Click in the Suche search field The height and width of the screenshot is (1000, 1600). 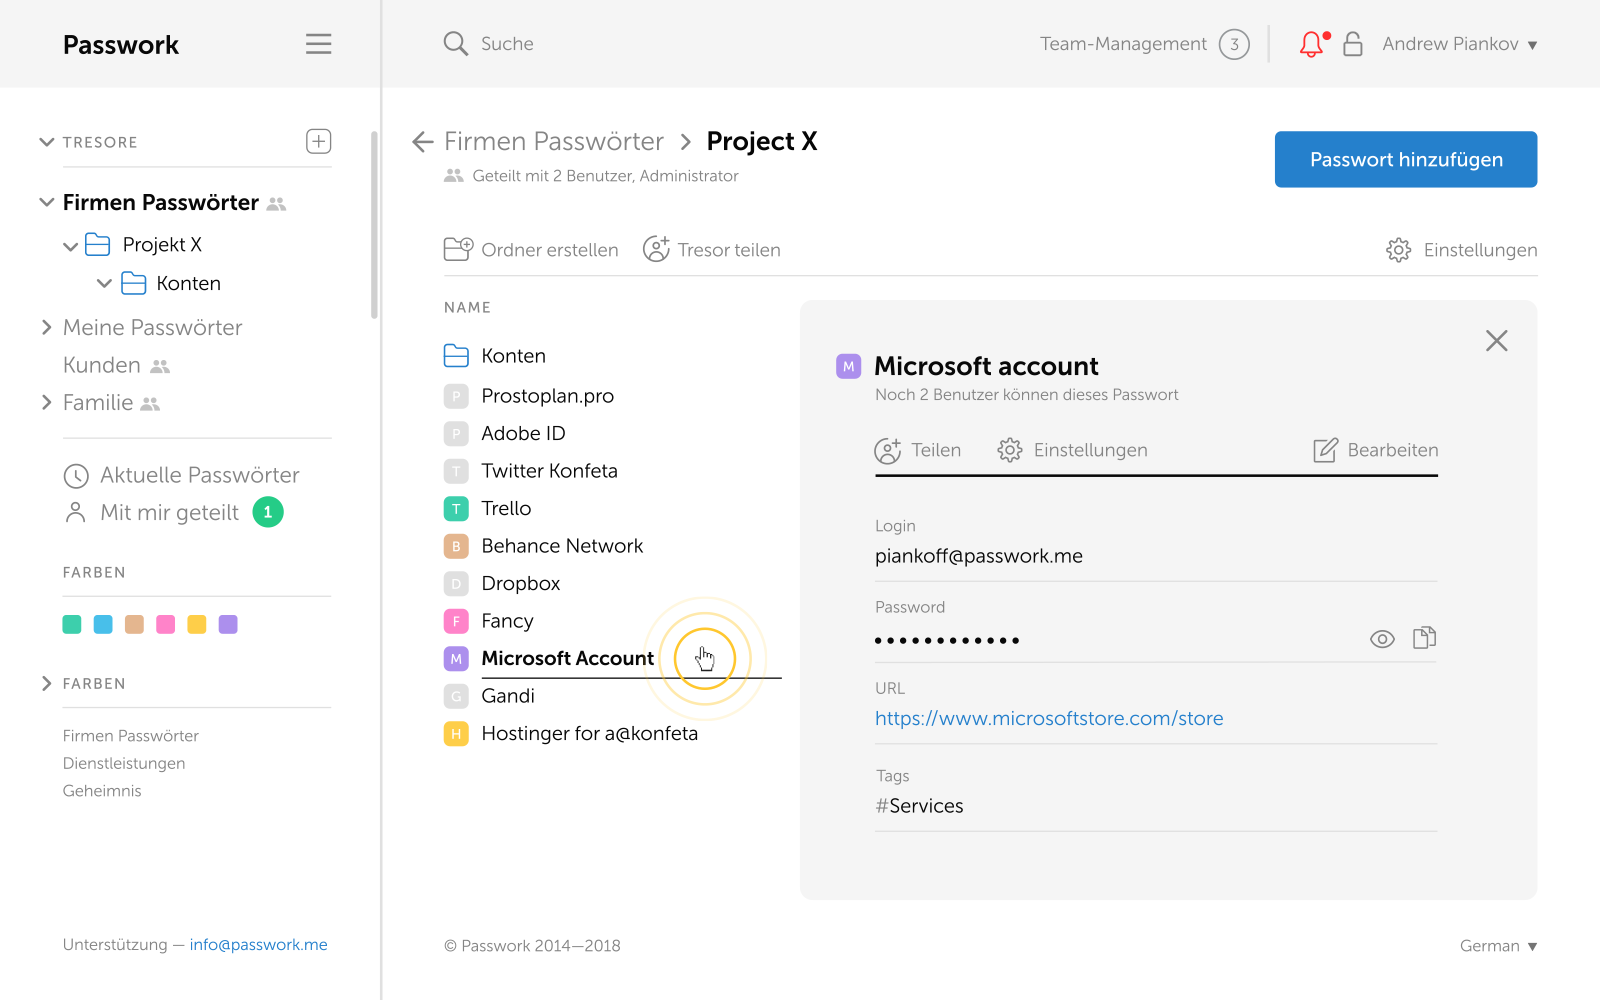coord(507,44)
